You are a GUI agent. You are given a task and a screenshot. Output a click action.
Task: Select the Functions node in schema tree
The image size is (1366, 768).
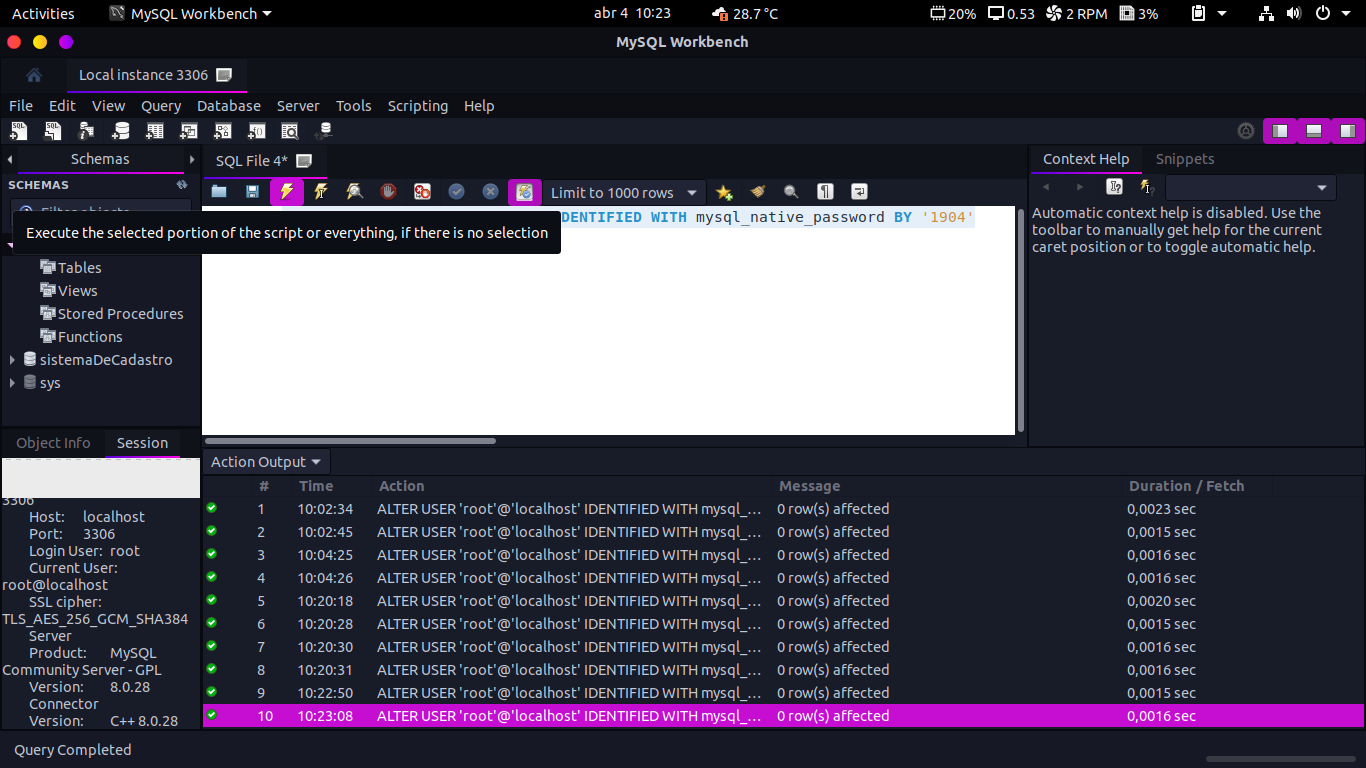pyautogui.click(x=90, y=337)
